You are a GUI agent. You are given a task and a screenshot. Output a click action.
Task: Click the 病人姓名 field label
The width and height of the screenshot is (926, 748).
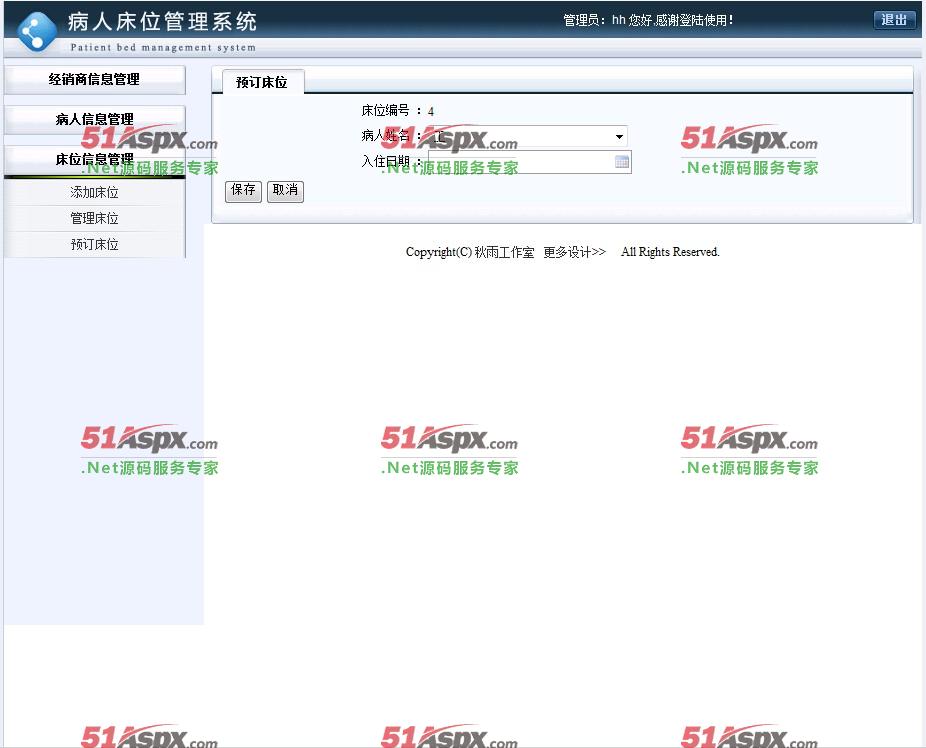click(385, 136)
